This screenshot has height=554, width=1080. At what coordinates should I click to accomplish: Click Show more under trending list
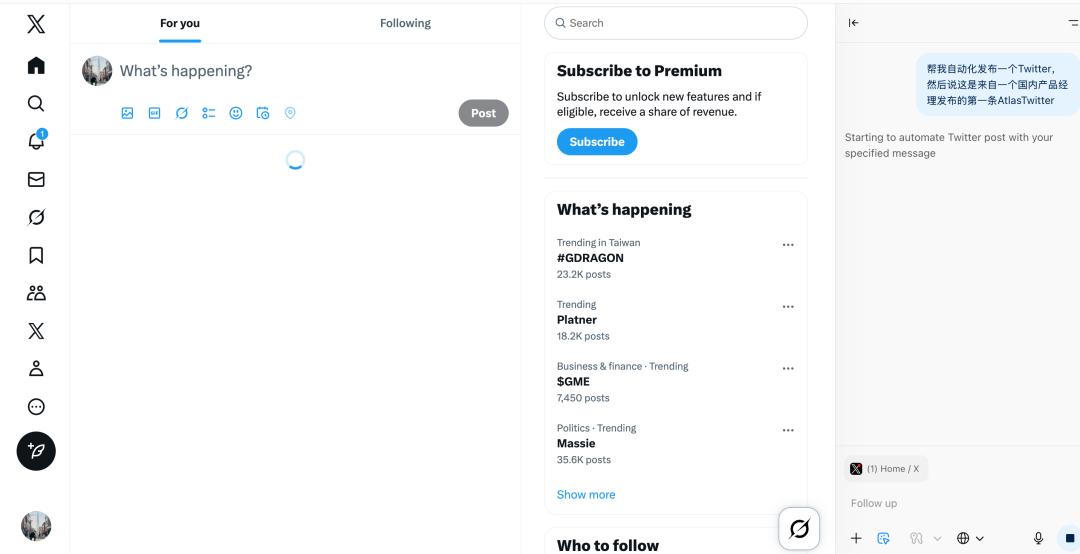click(586, 495)
